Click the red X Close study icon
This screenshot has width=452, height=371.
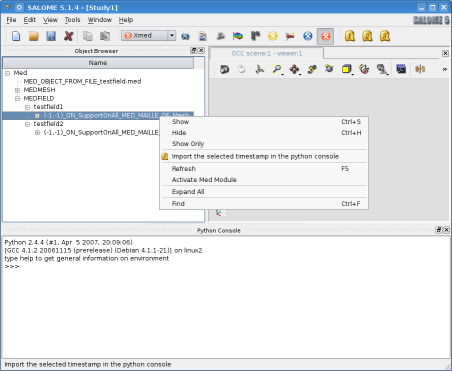pyautogui.click(x=68, y=36)
